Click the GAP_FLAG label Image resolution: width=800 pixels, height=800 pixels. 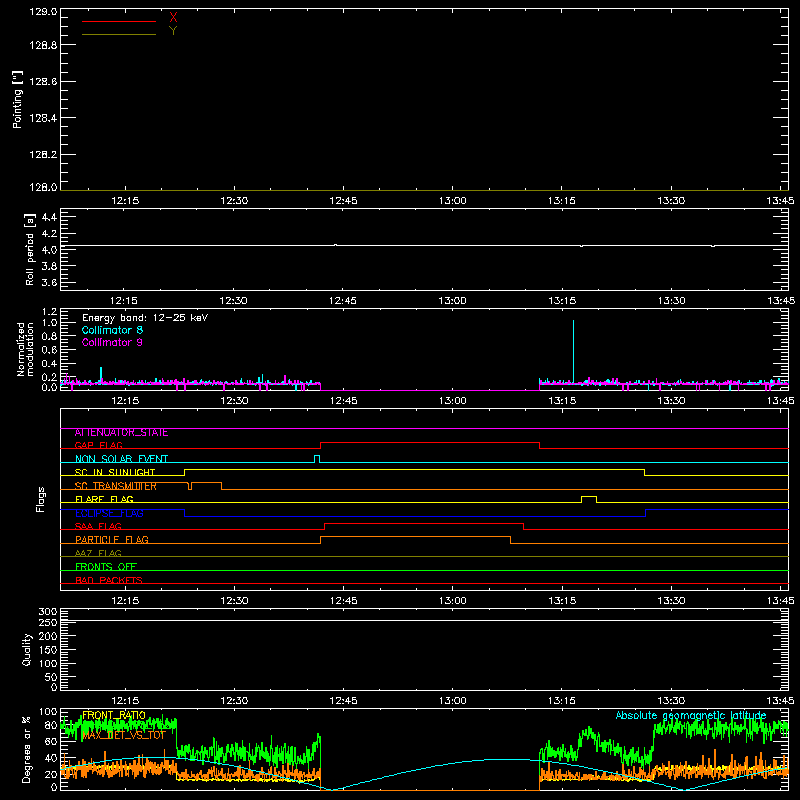tap(98, 446)
